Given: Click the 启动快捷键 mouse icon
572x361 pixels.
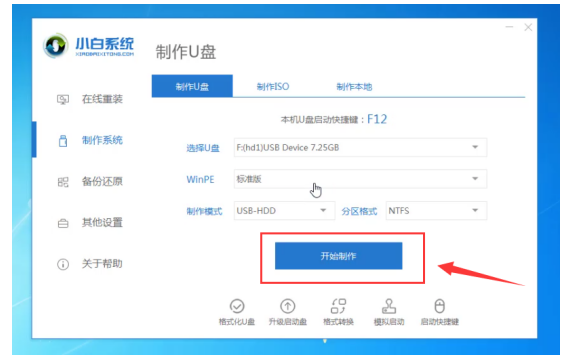Looking at the screenshot, I should click(440, 306).
